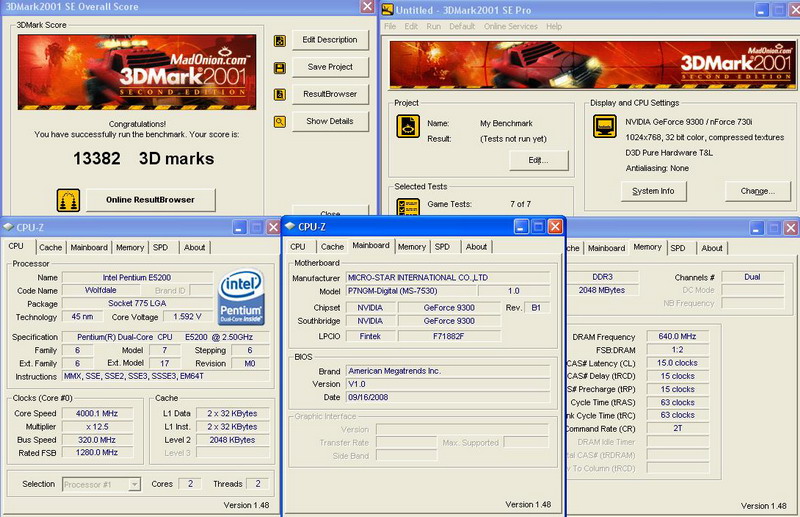Viewport: 800px width, 517px height.
Task: Open the Edit menu in 3DMark2001
Action: (411, 26)
